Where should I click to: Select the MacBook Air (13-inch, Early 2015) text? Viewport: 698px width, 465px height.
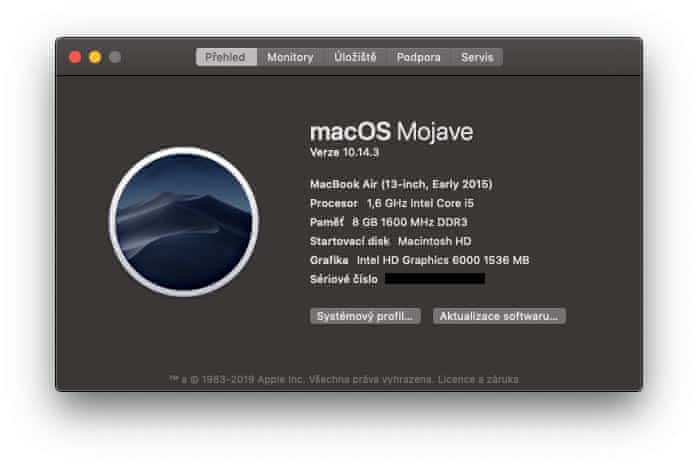[x=401, y=184]
